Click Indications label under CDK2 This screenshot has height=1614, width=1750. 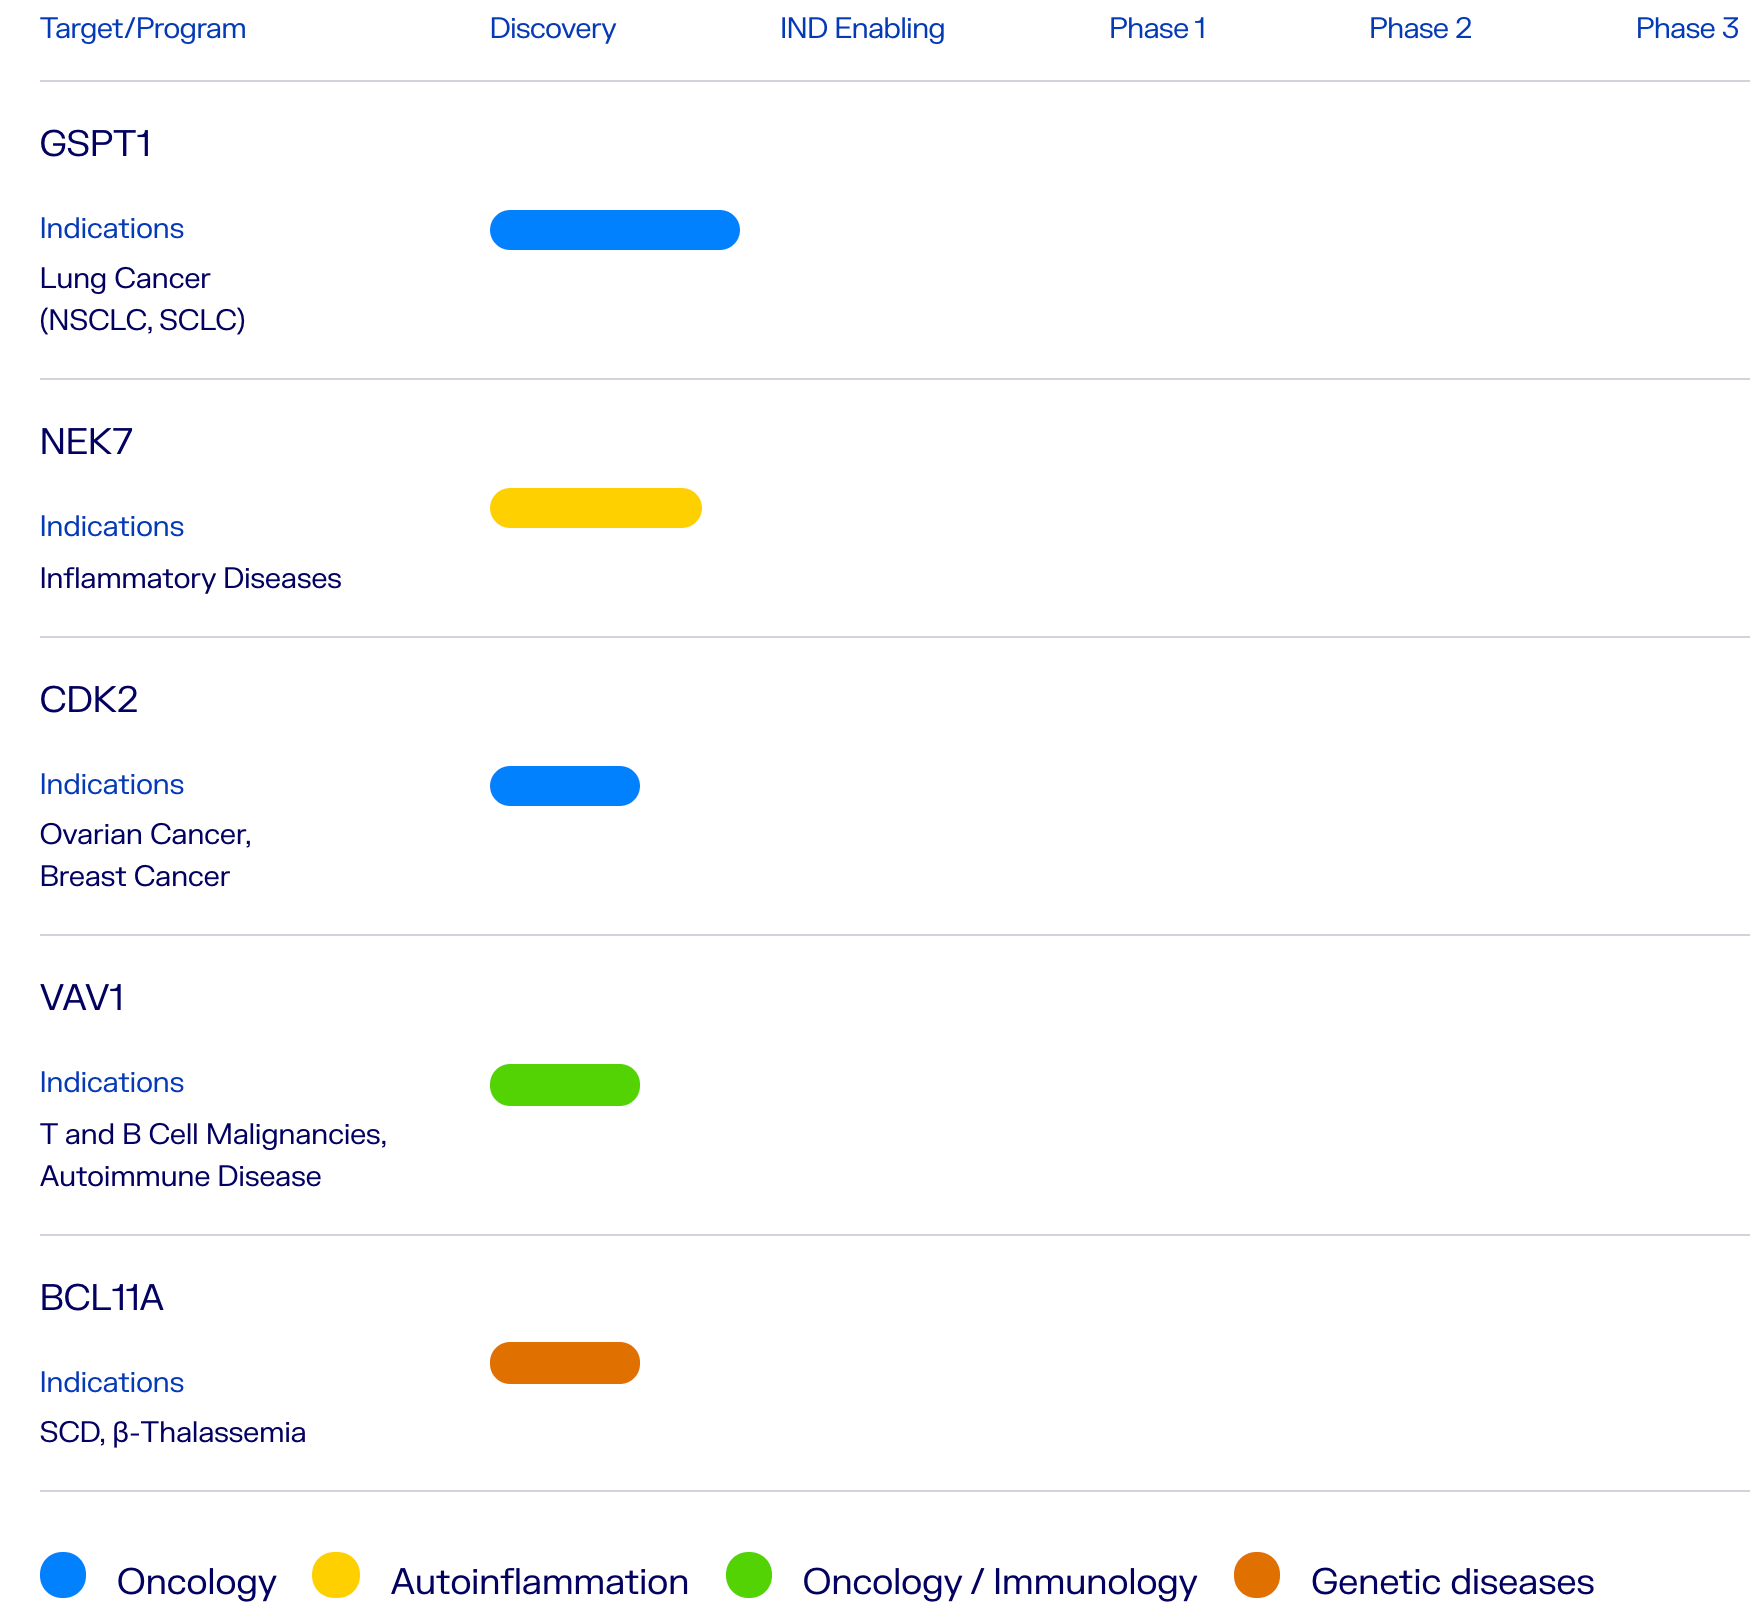pos(112,785)
